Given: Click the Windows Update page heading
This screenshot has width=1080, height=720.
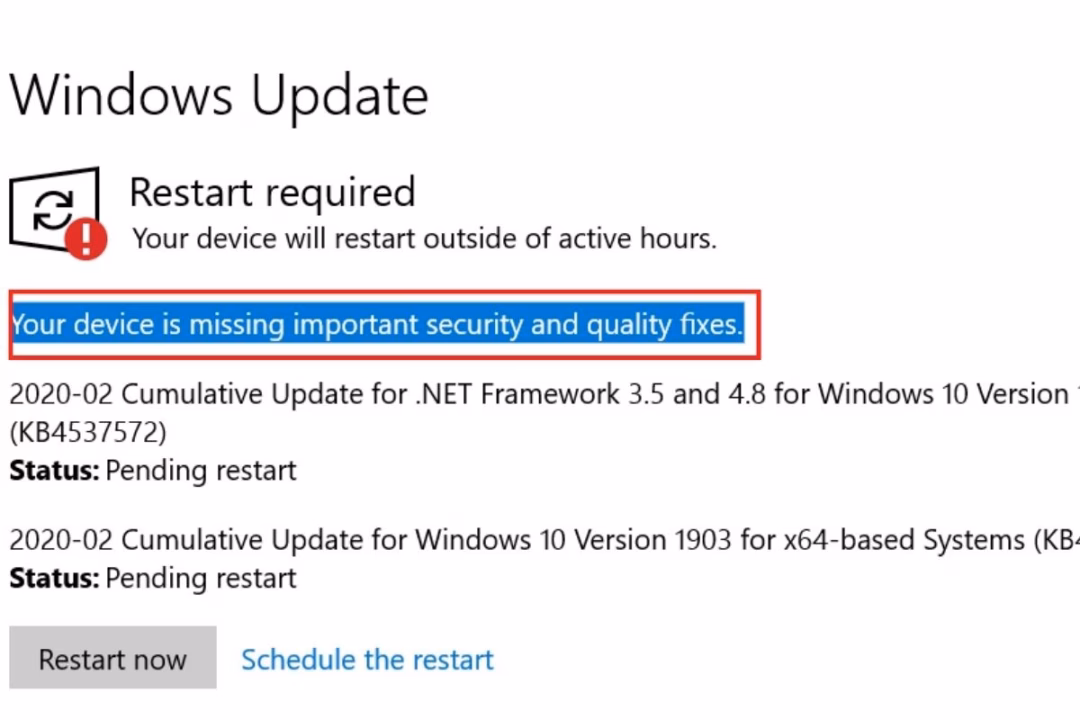Looking at the screenshot, I should 219,96.
